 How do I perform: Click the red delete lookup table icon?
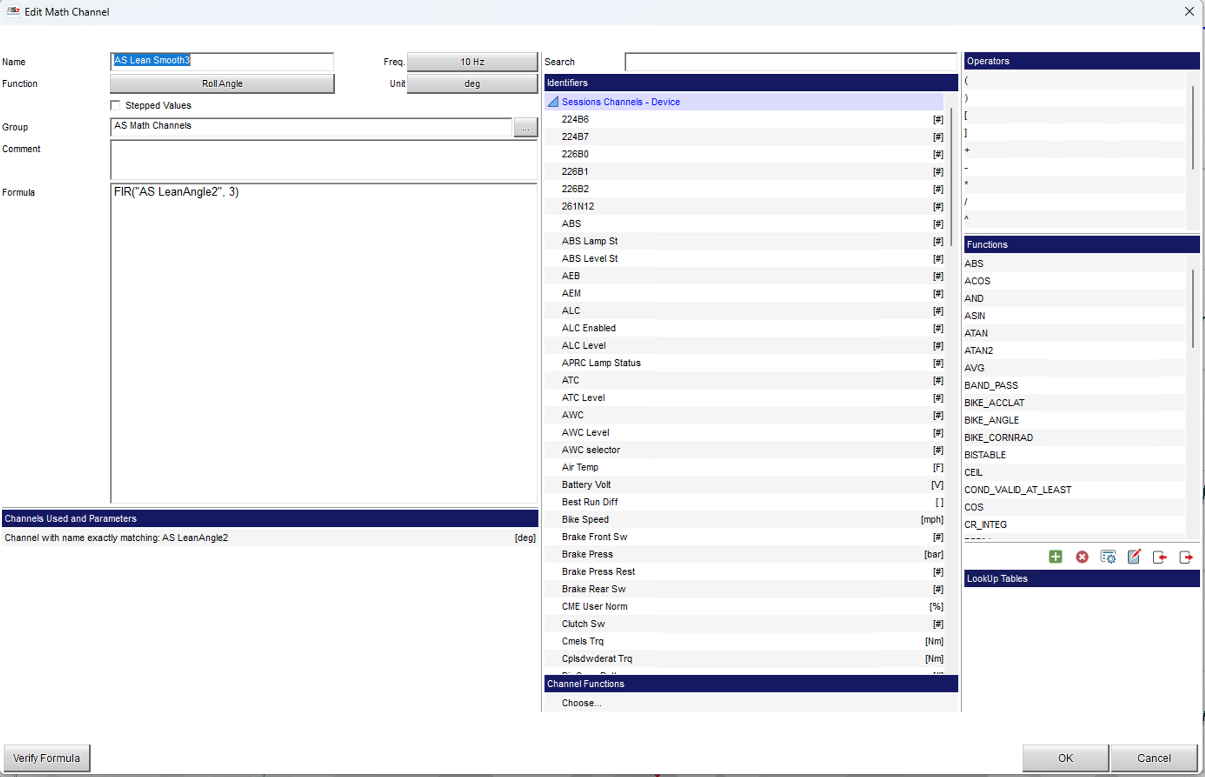tap(1082, 557)
